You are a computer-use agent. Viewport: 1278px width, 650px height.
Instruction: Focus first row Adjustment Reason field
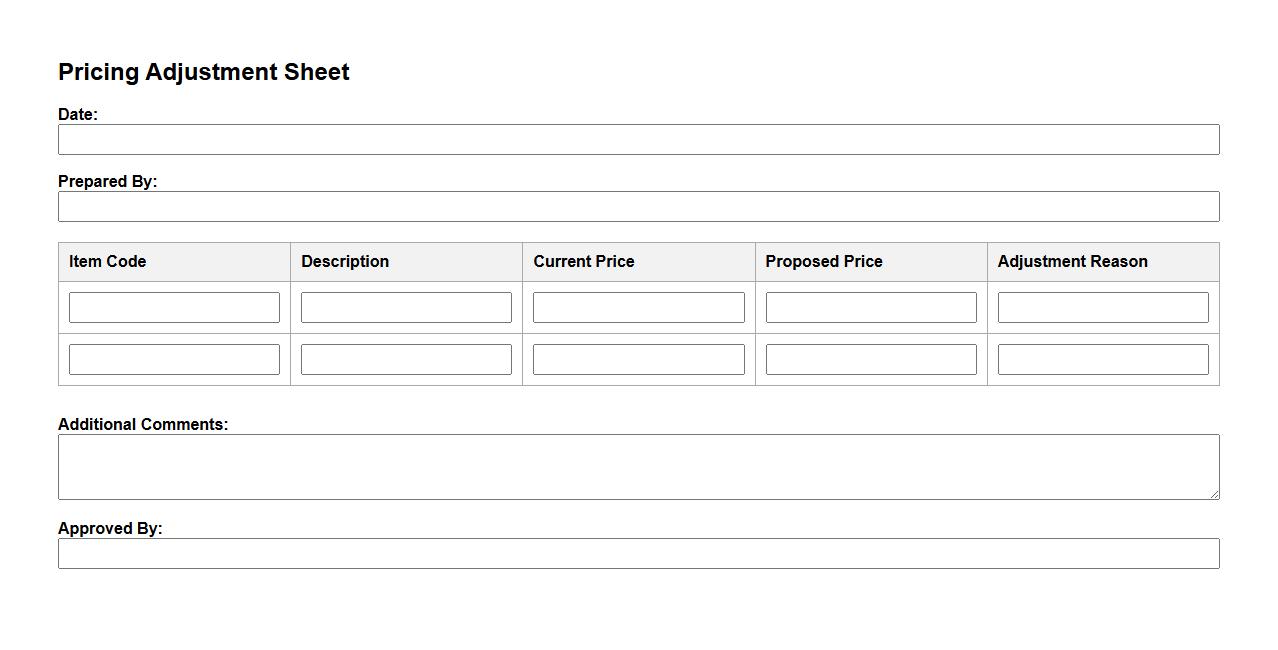(1102, 308)
